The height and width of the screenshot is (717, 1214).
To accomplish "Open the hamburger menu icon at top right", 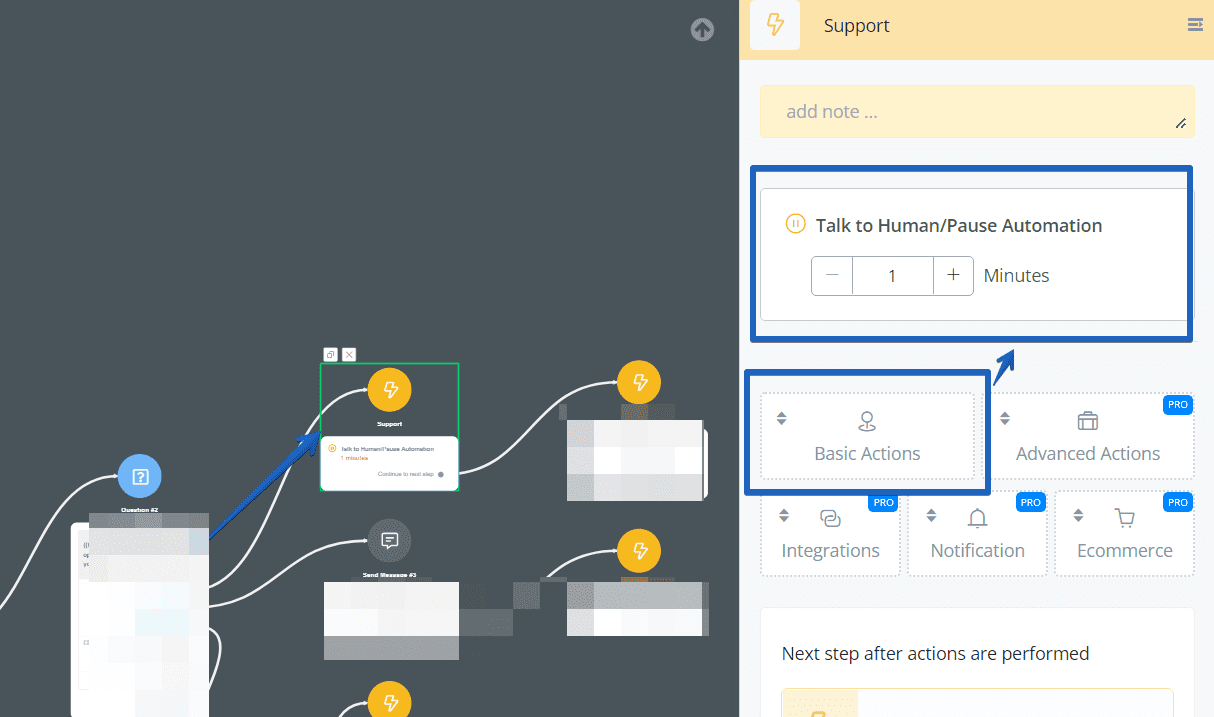I will [1195, 25].
